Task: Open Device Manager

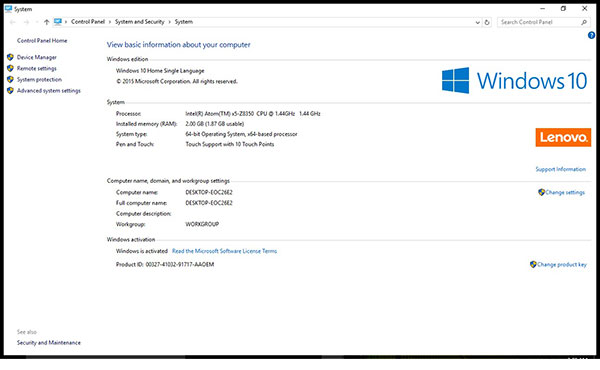Action: (37, 57)
